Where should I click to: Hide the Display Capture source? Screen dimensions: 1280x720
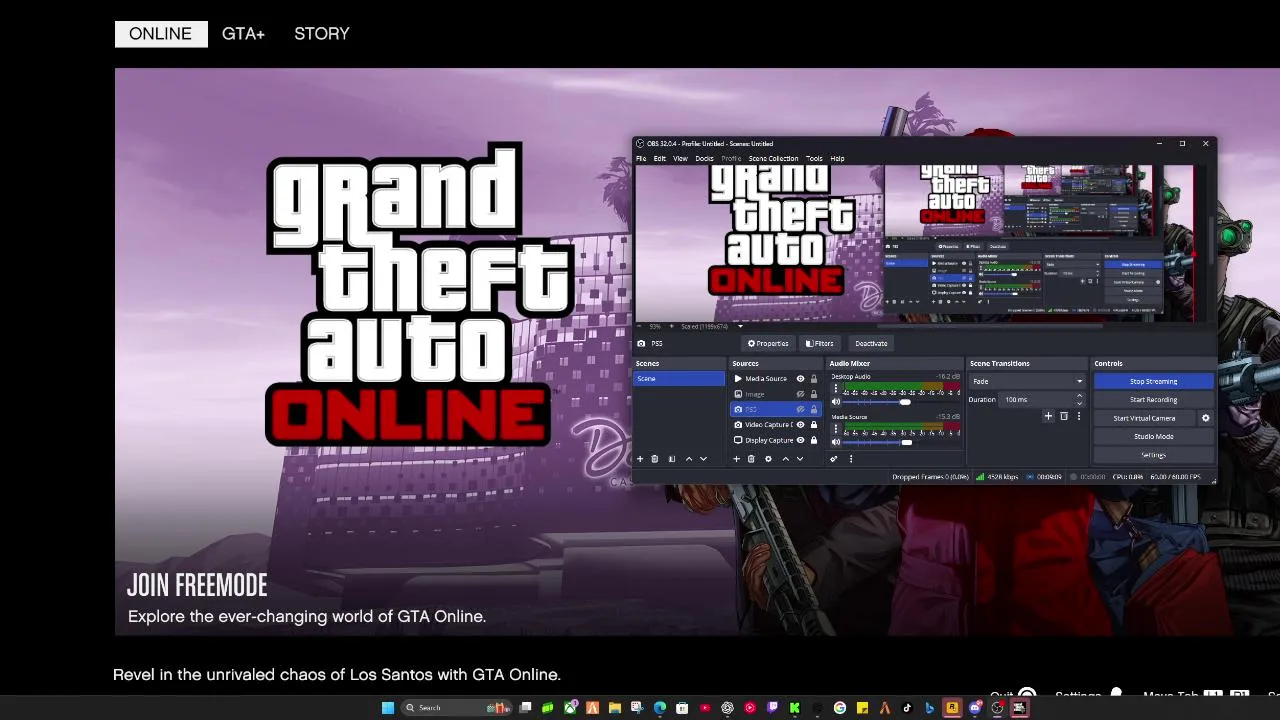[800, 440]
